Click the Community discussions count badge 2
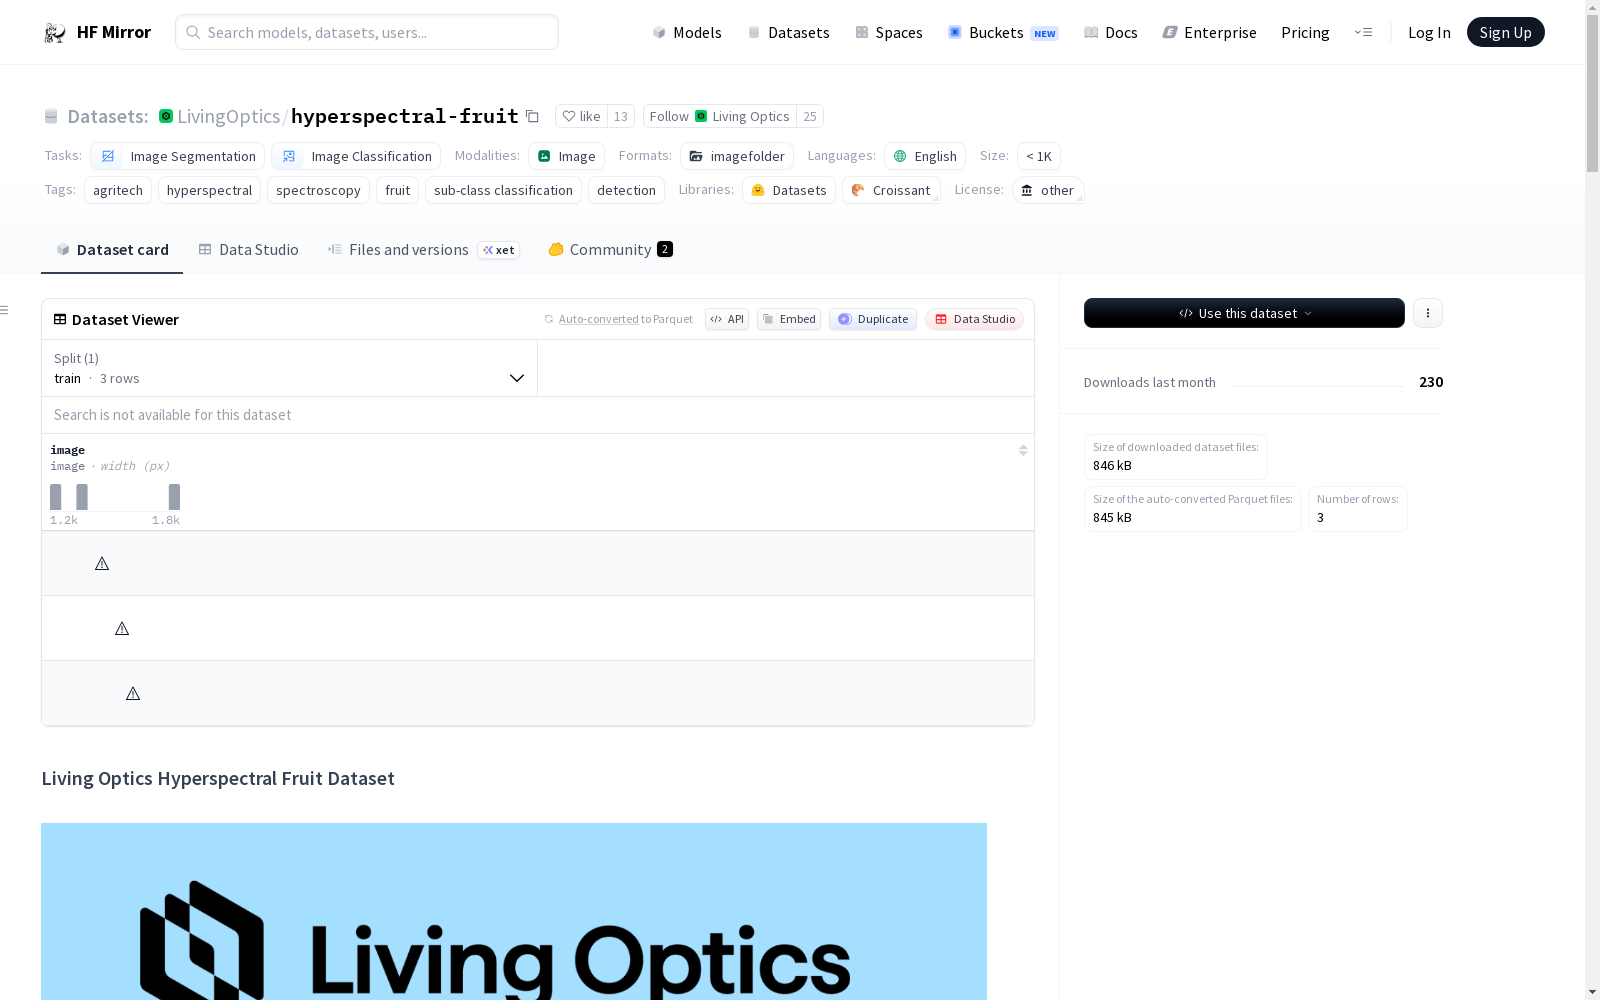The image size is (1600, 1000). [665, 250]
